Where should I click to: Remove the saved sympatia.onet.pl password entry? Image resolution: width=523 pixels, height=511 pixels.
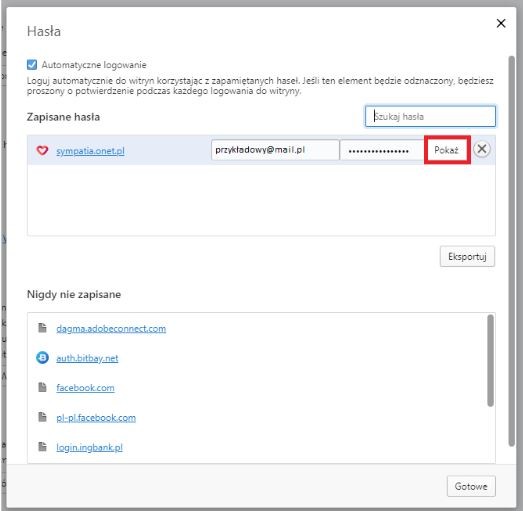point(482,149)
